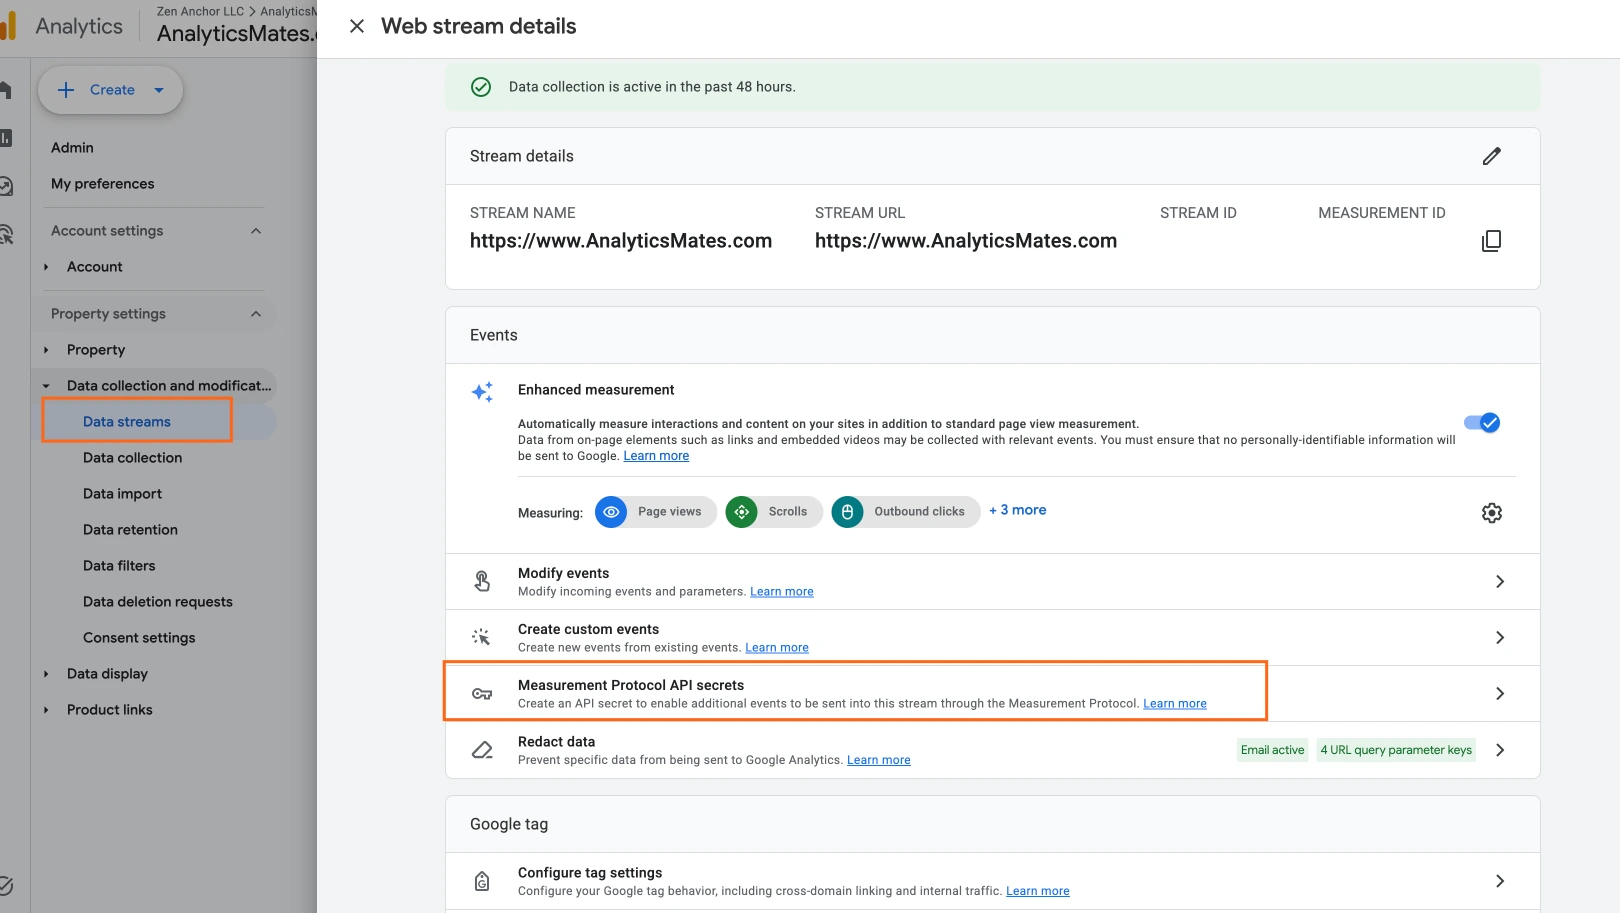Click the Measurement Protocol key icon
The image size is (1620, 913).
482,694
